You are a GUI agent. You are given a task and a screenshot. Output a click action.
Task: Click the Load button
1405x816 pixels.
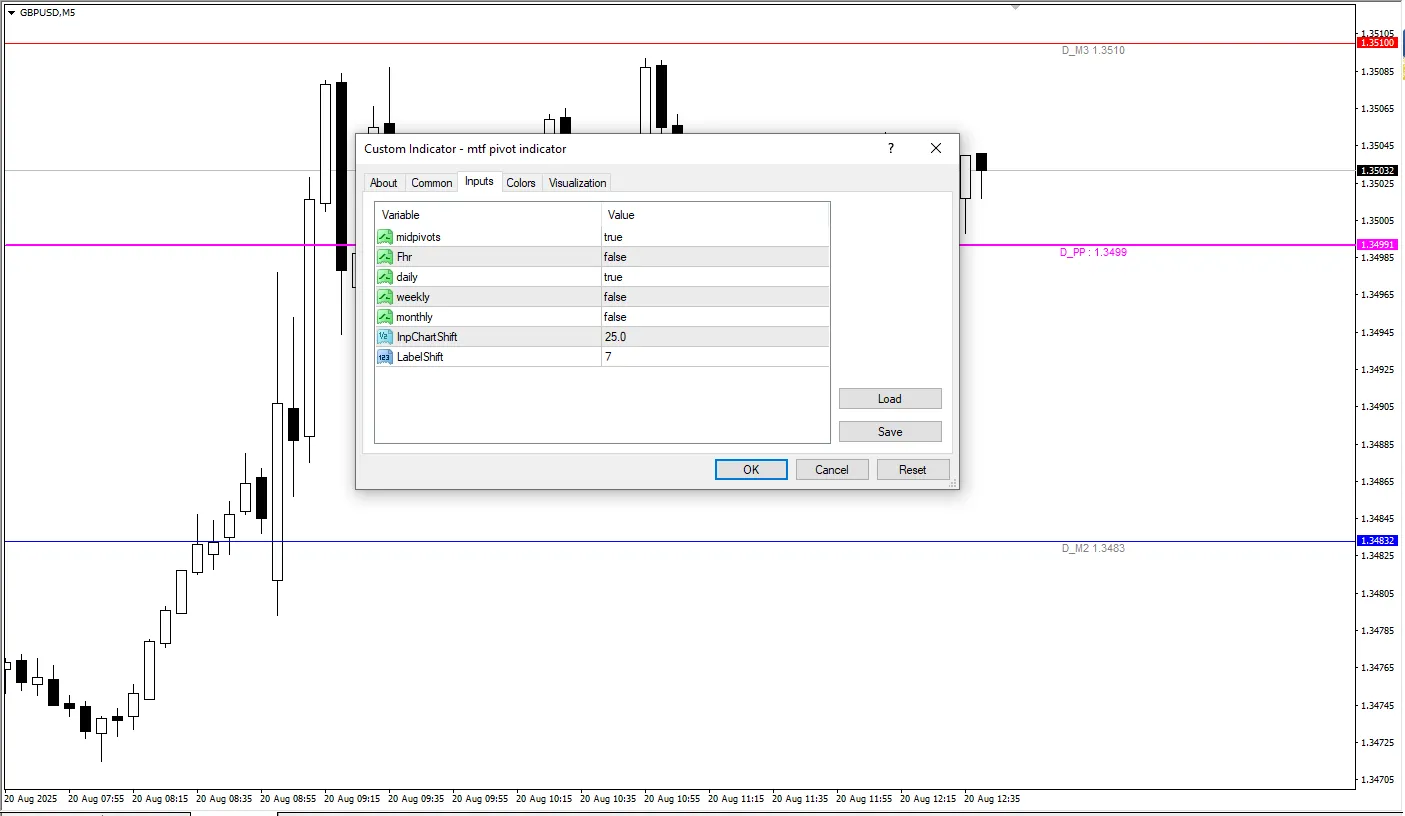coord(889,399)
